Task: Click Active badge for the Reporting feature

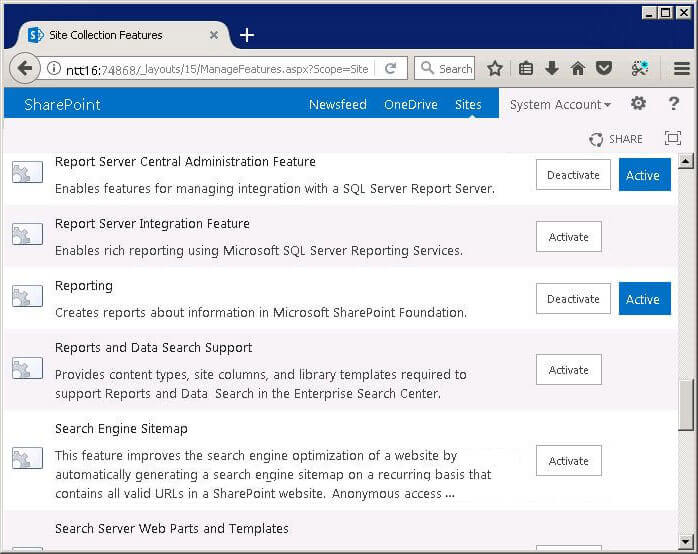Action: pyautogui.click(x=645, y=299)
